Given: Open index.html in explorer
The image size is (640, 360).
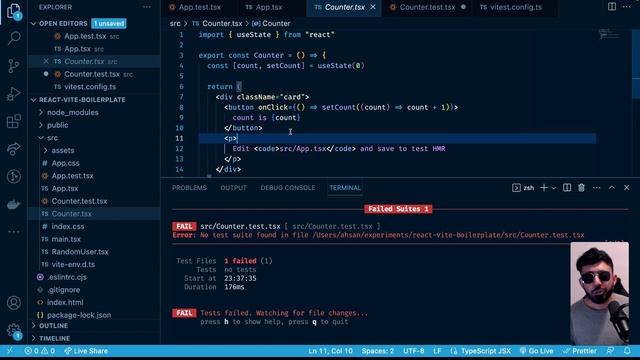Looking at the screenshot, I should (x=65, y=302).
